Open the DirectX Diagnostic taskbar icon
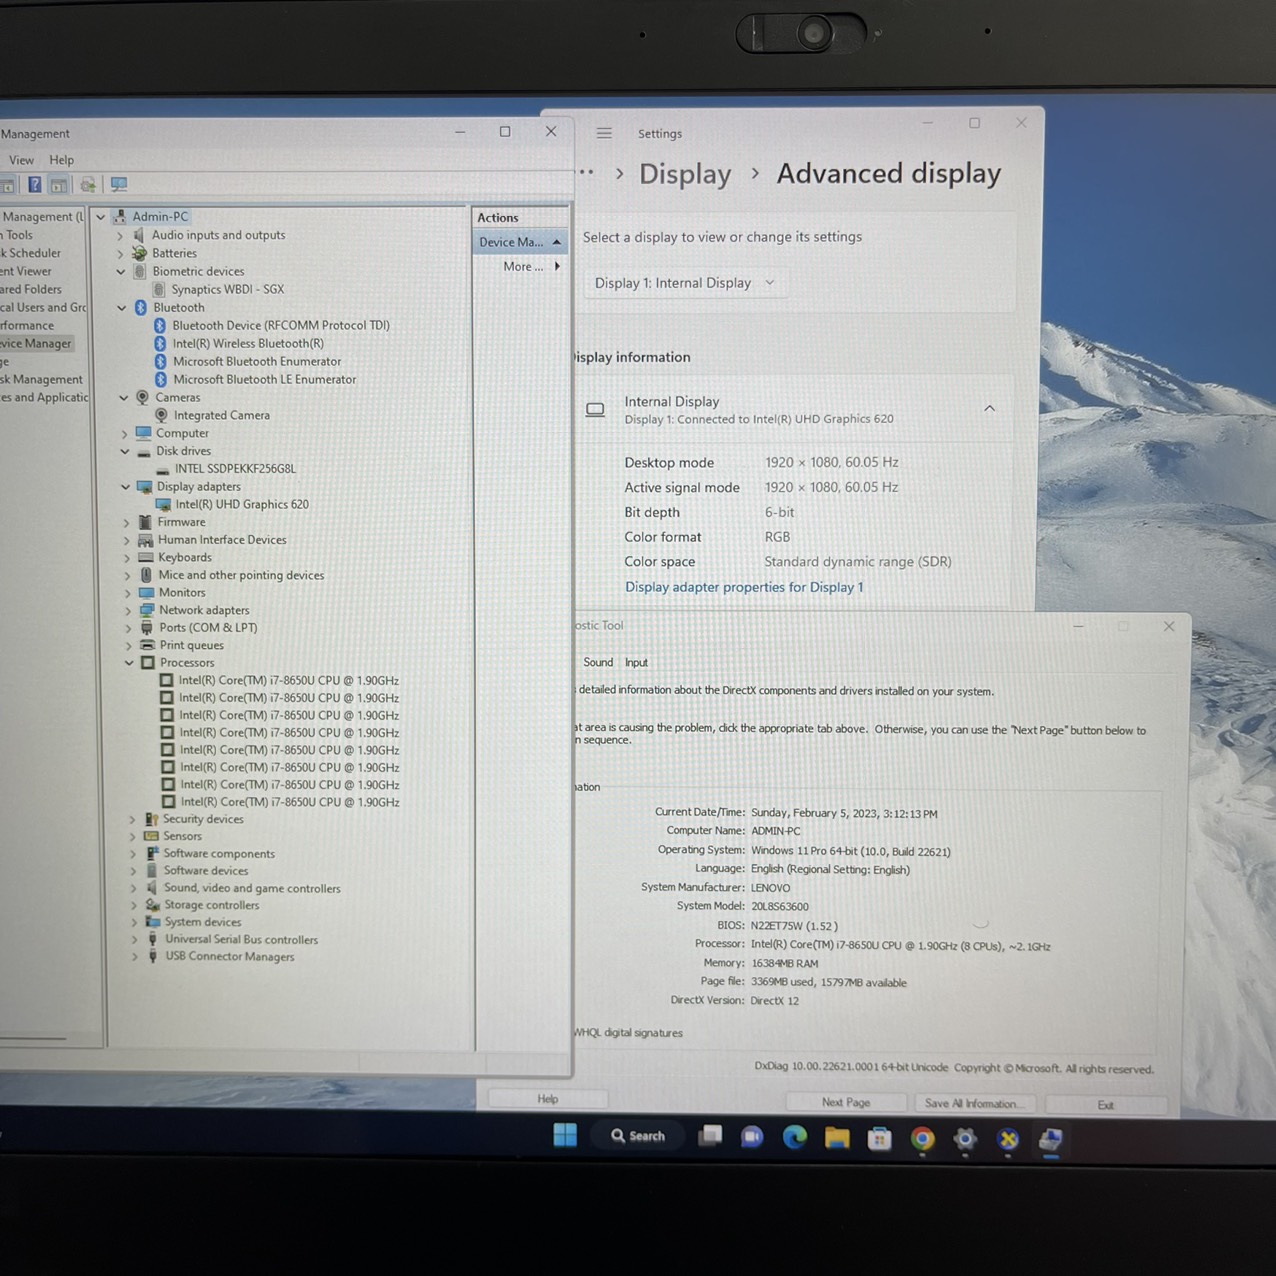The image size is (1276, 1276). pyautogui.click(x=1008, y=1139)
